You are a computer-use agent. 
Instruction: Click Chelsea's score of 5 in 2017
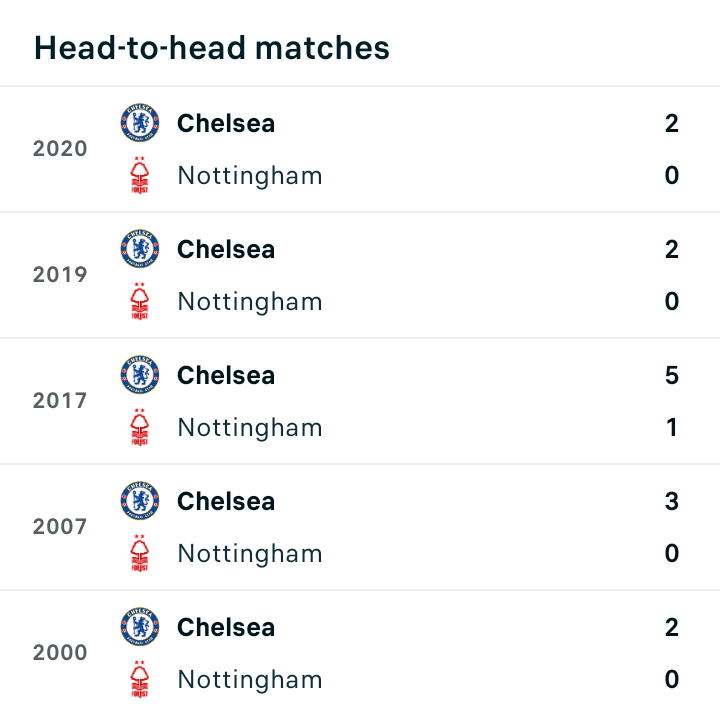(672, 375)
